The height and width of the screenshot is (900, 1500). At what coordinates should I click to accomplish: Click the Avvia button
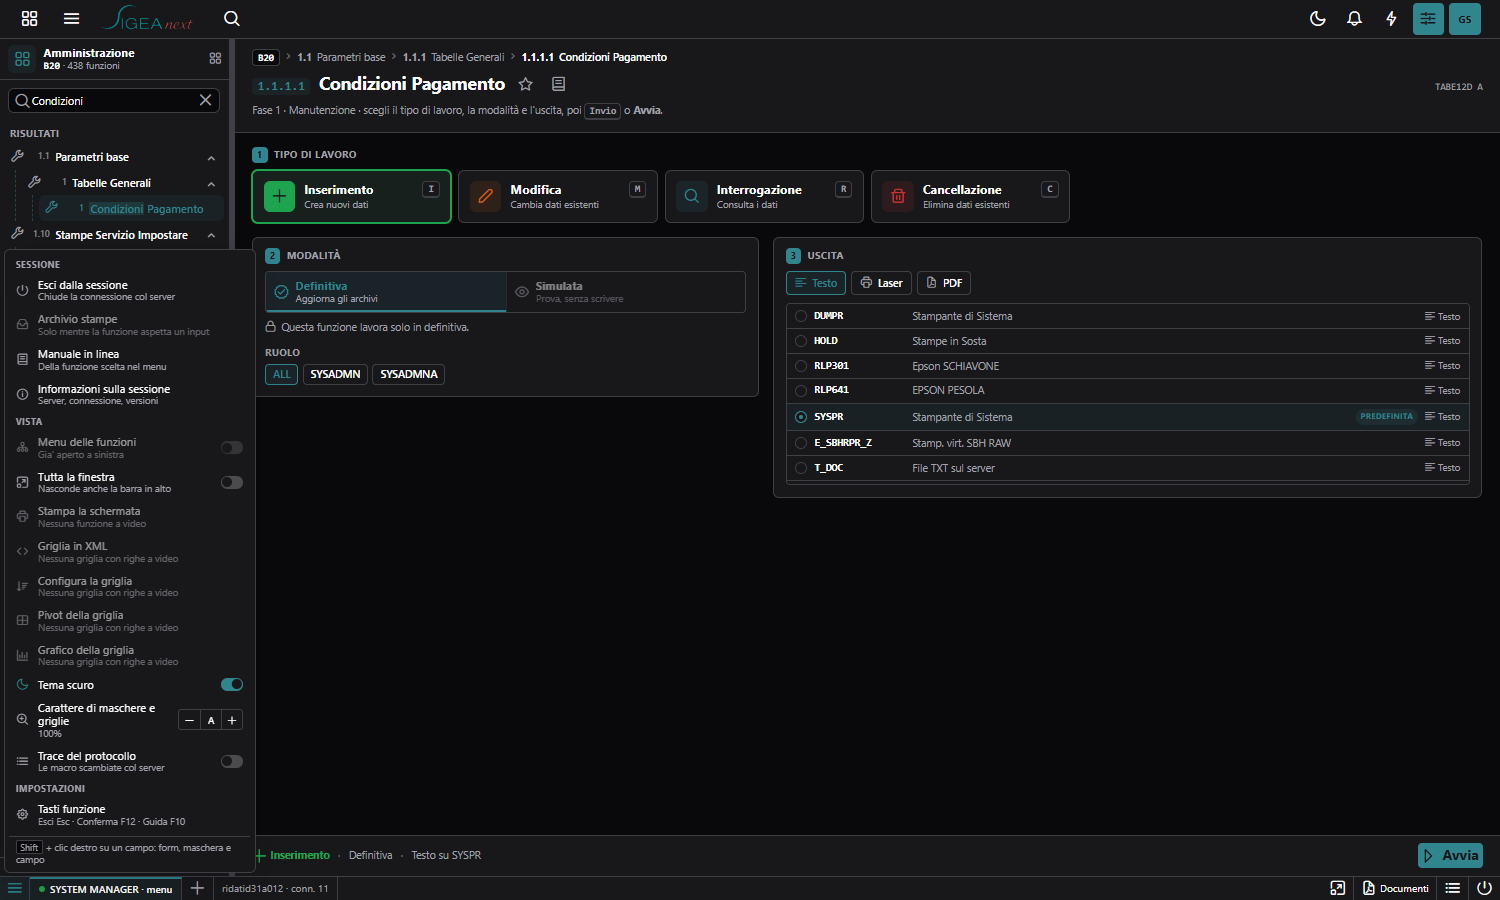pos(1450,856)
